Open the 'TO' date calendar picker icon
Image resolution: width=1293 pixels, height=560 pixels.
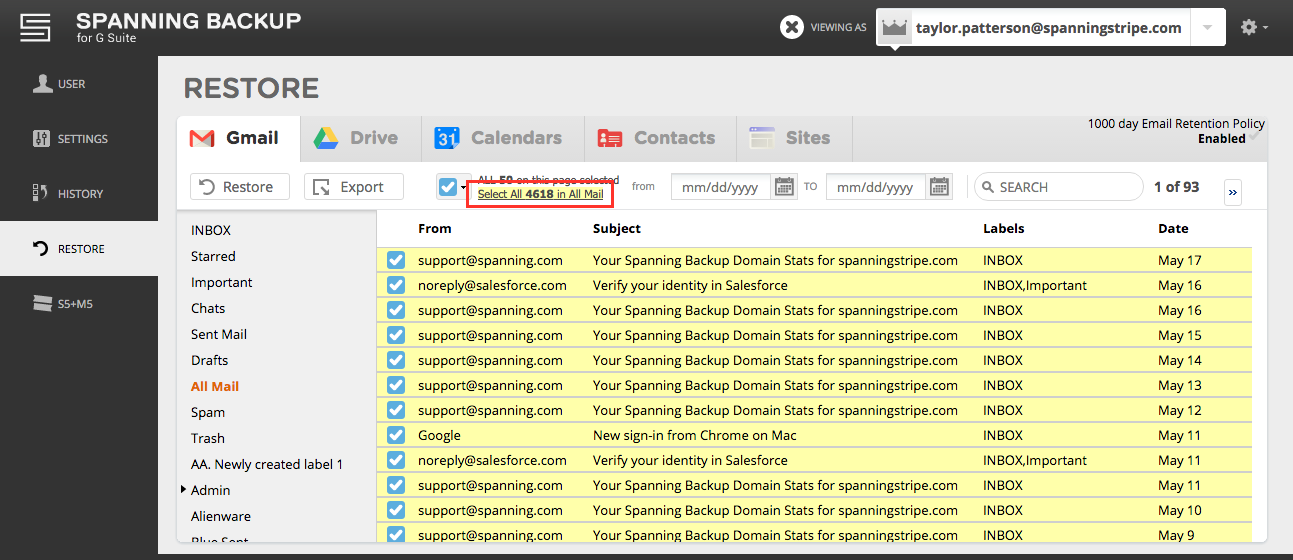[939, 187]
